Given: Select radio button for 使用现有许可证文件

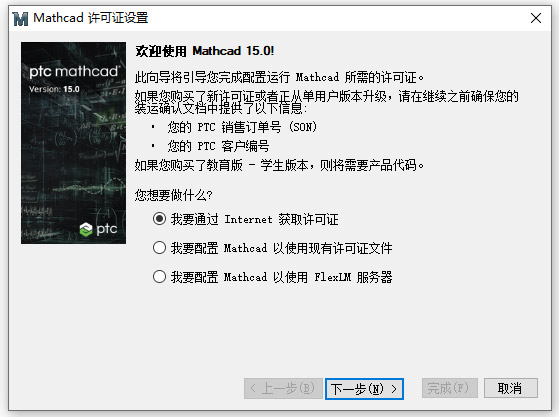Looking at the screenshot, I should [159, 248].
